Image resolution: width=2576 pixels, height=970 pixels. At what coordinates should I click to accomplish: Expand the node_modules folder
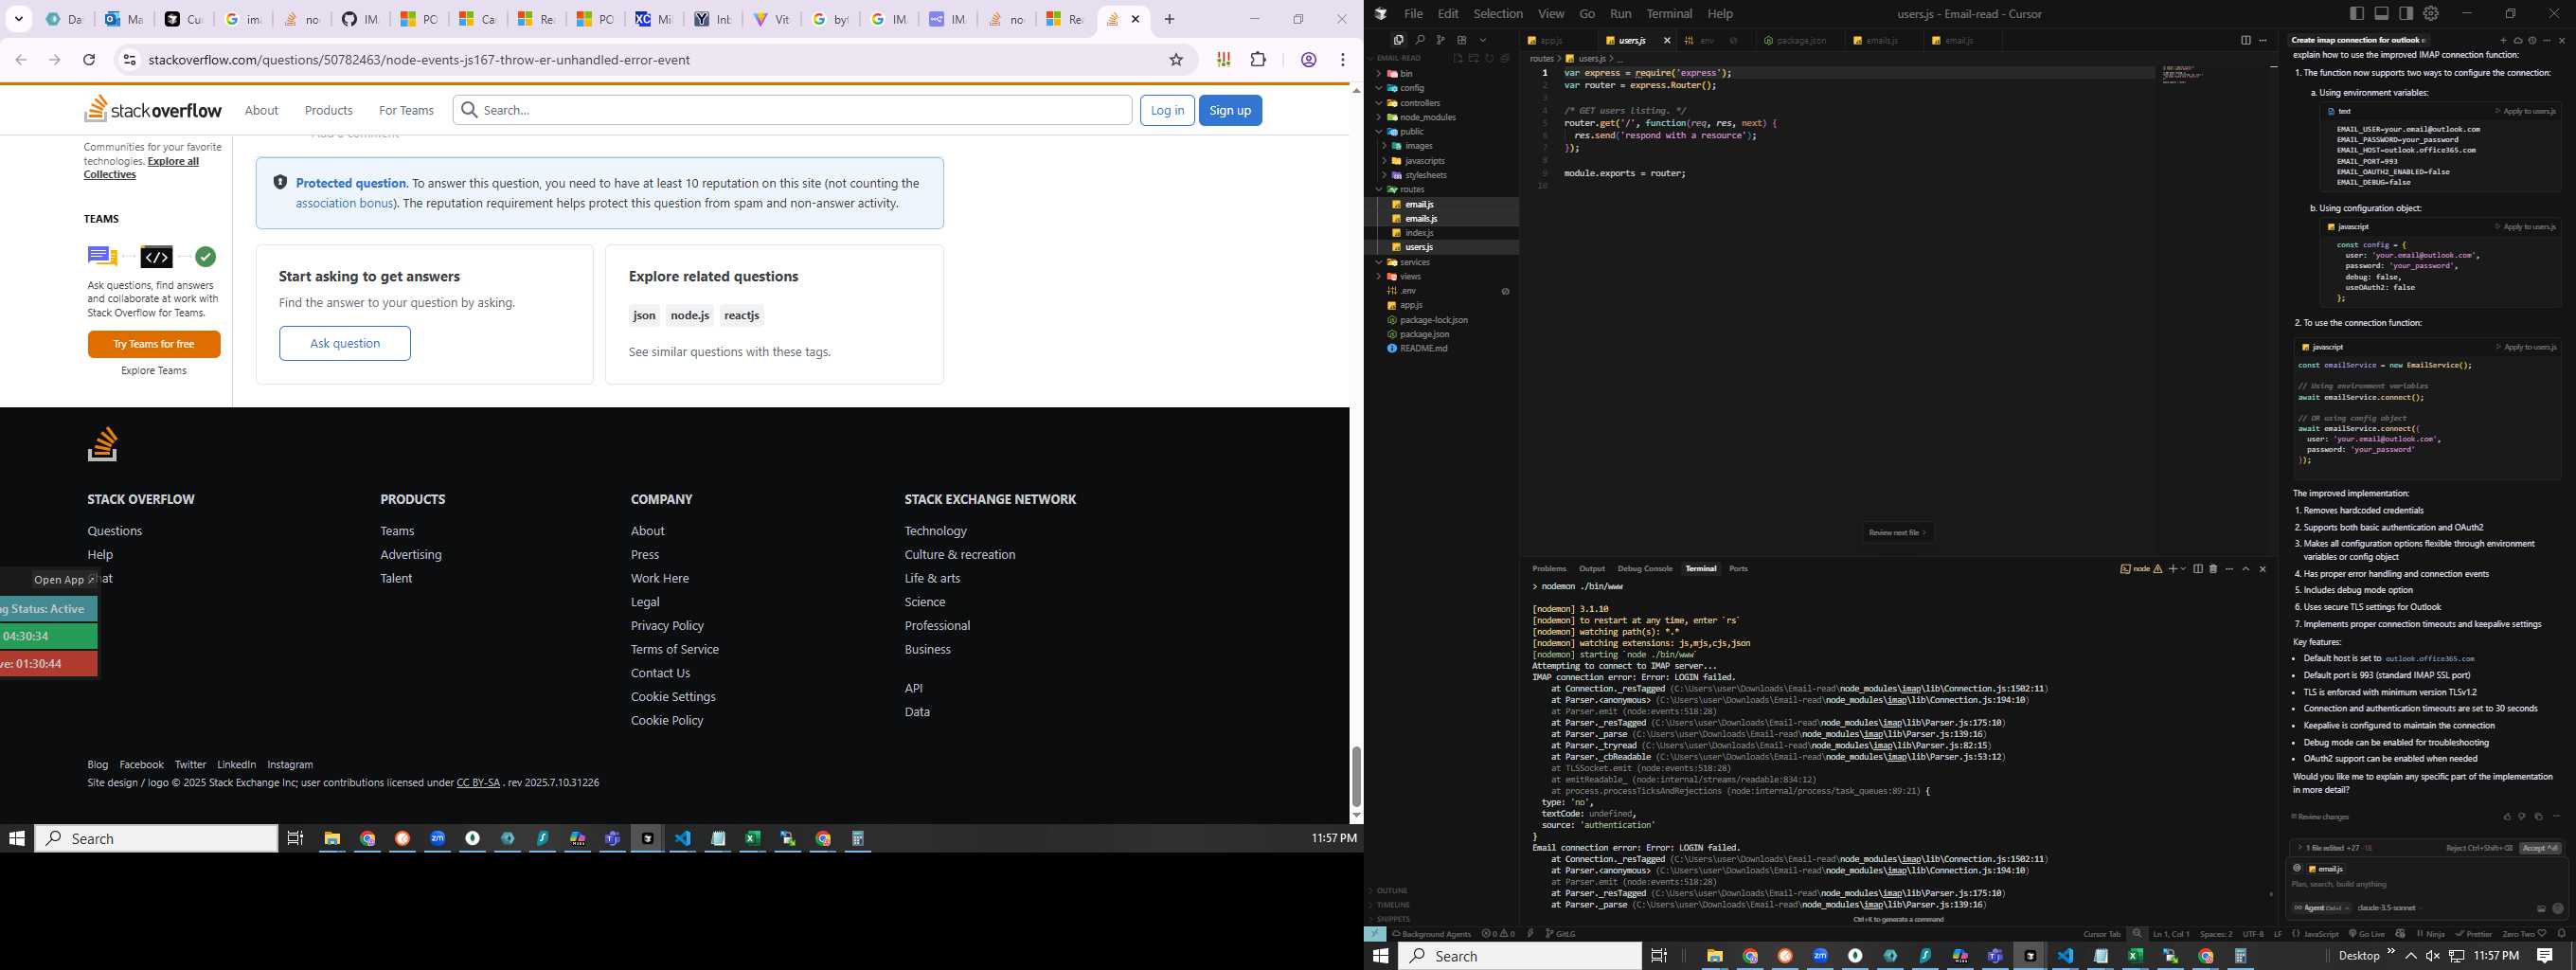(x=1443, y=117)
